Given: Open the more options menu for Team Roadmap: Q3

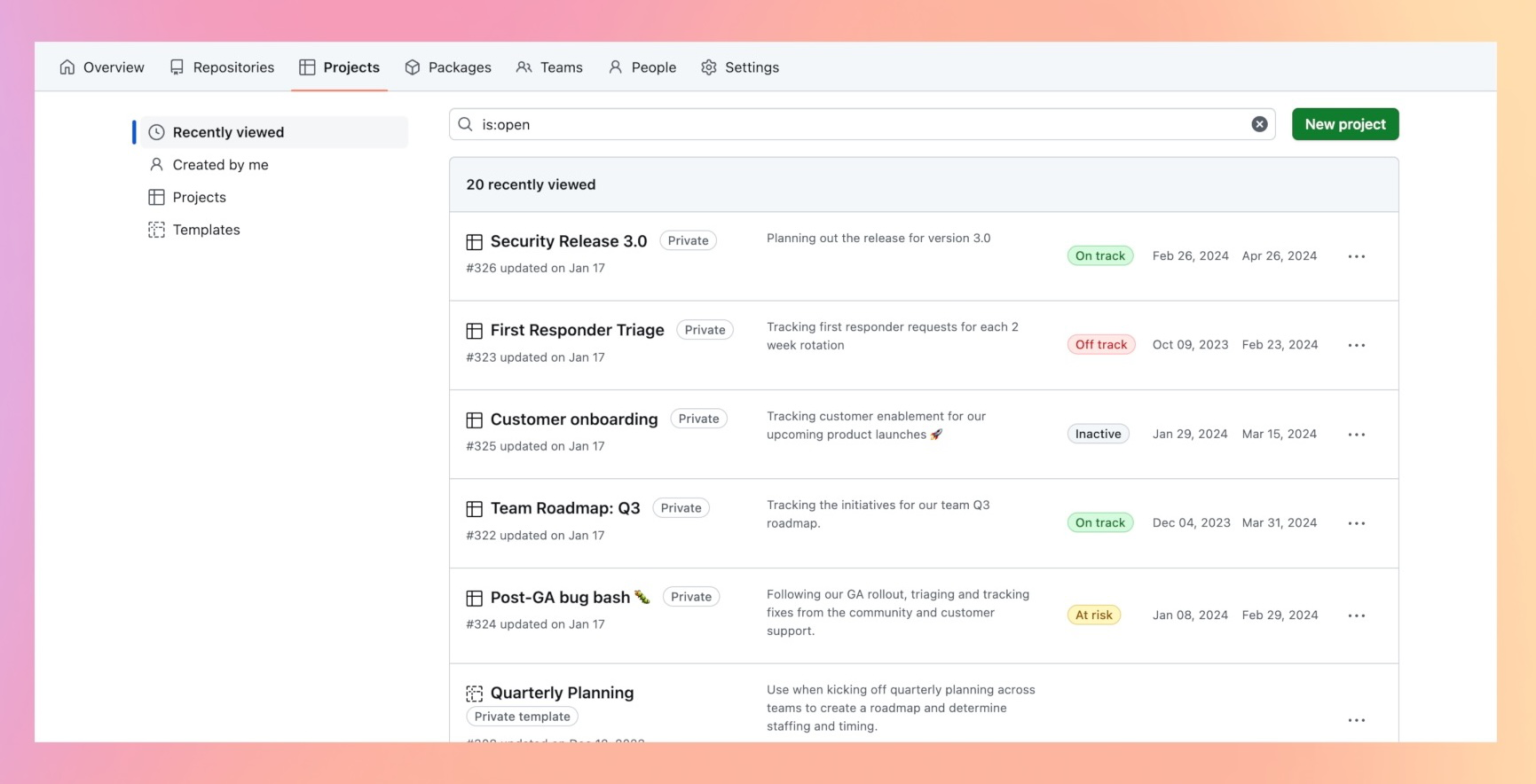Looking at the screenshot, I should click(1356, 523).
